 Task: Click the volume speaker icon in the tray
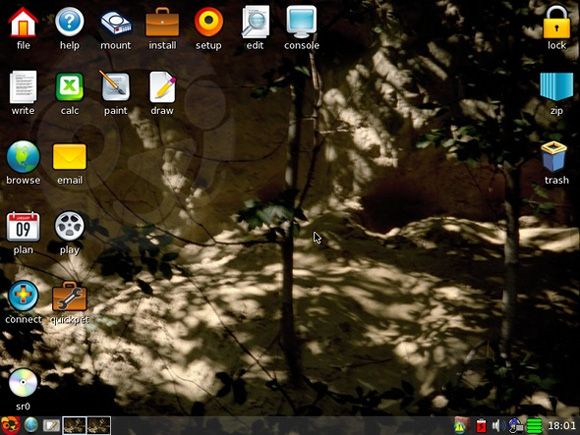(496, 425)
